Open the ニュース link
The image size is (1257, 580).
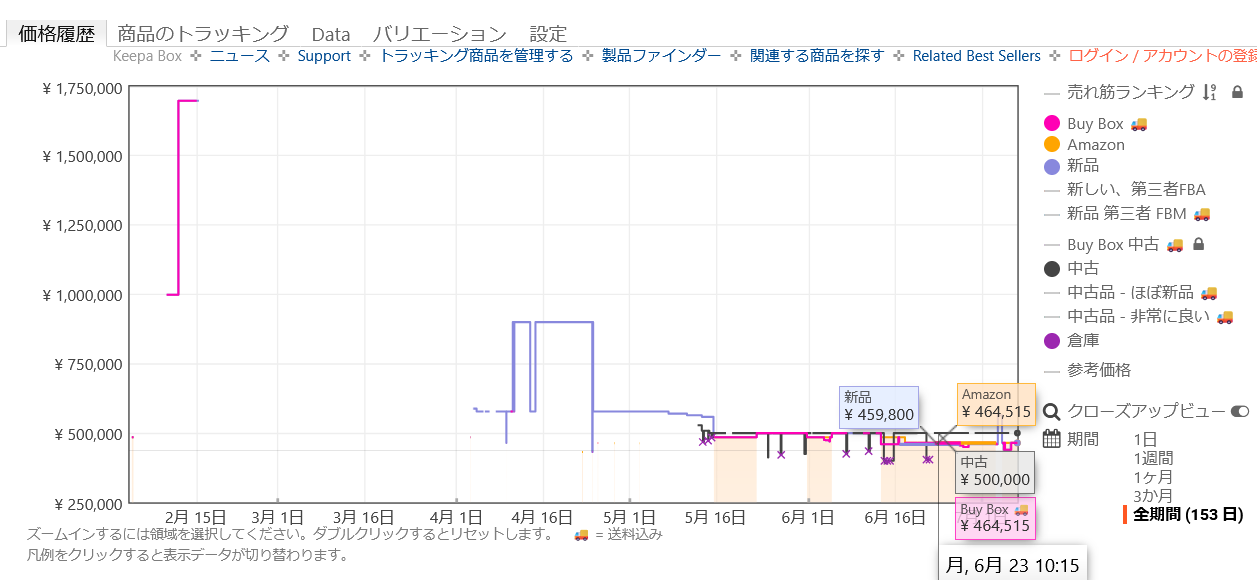point(240,56)
